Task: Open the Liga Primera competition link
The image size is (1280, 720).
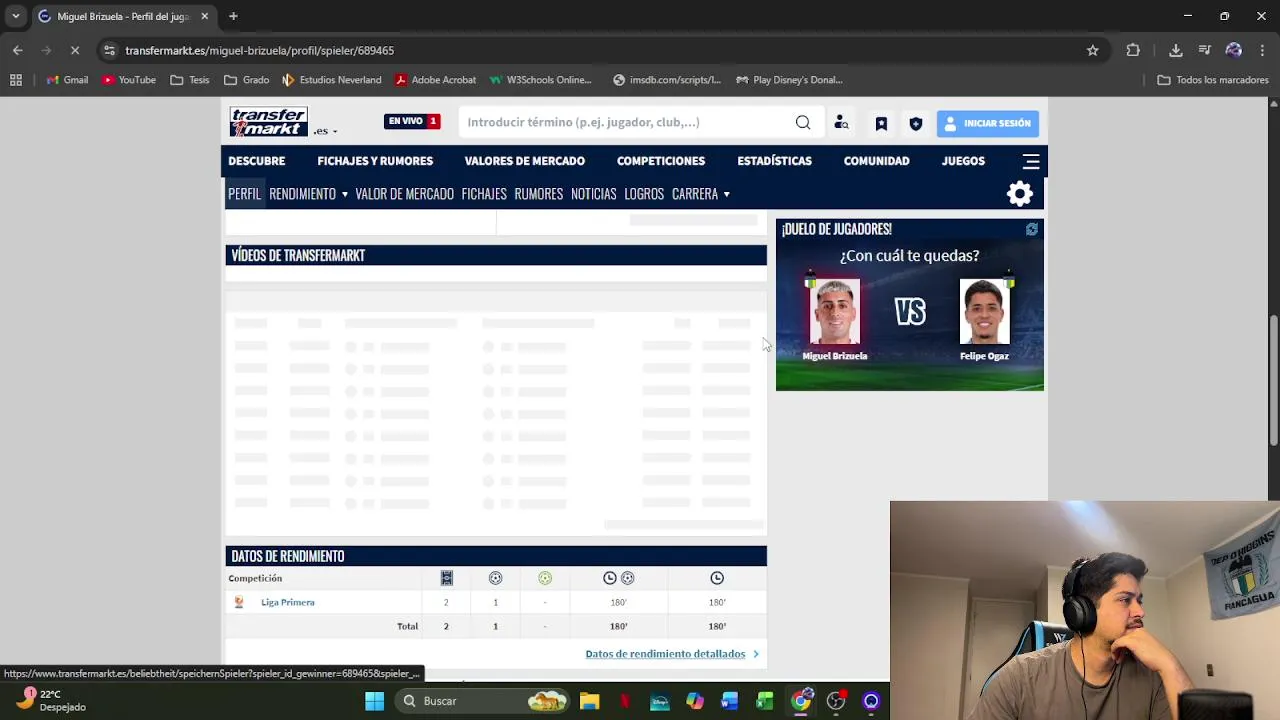Action: [x=288, y=602]
